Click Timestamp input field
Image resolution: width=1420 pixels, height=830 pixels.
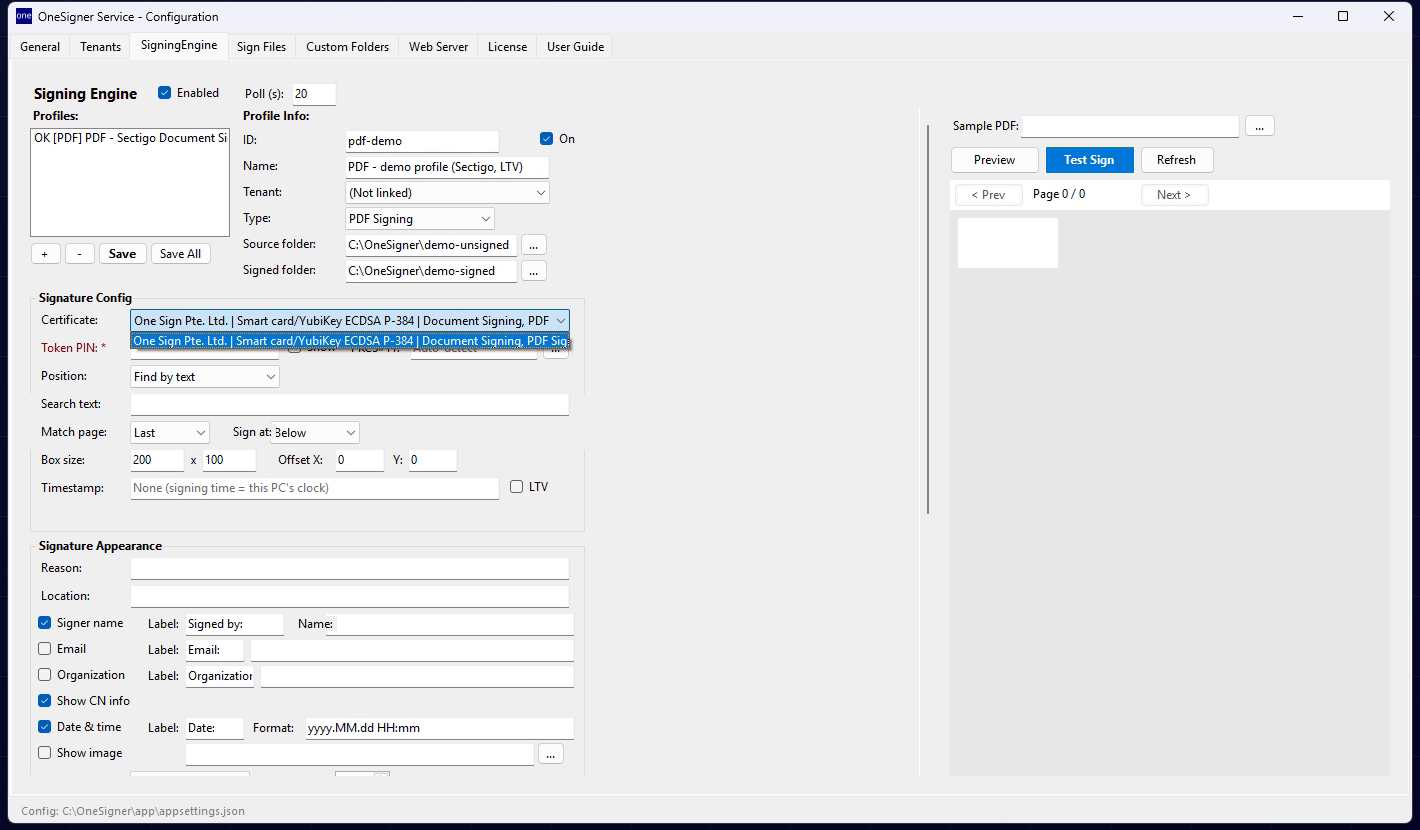[315, 488]
